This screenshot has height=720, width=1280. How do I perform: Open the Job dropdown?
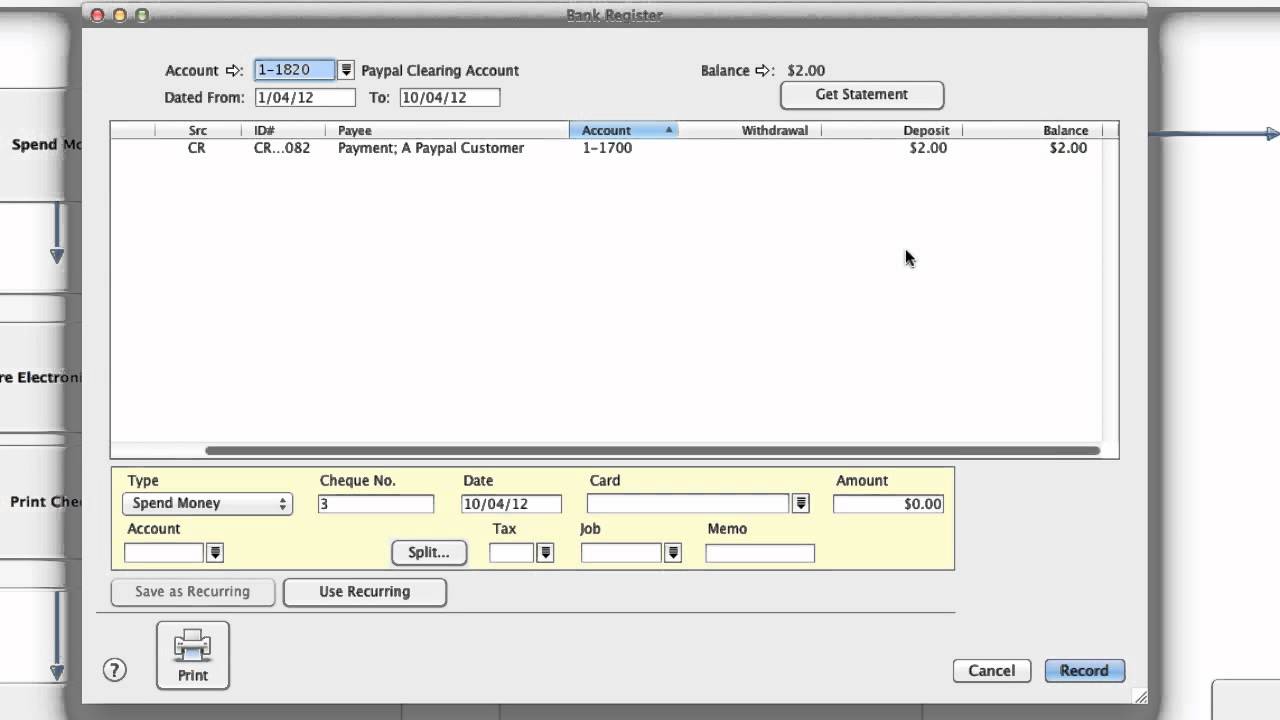(x=673, y=553)
